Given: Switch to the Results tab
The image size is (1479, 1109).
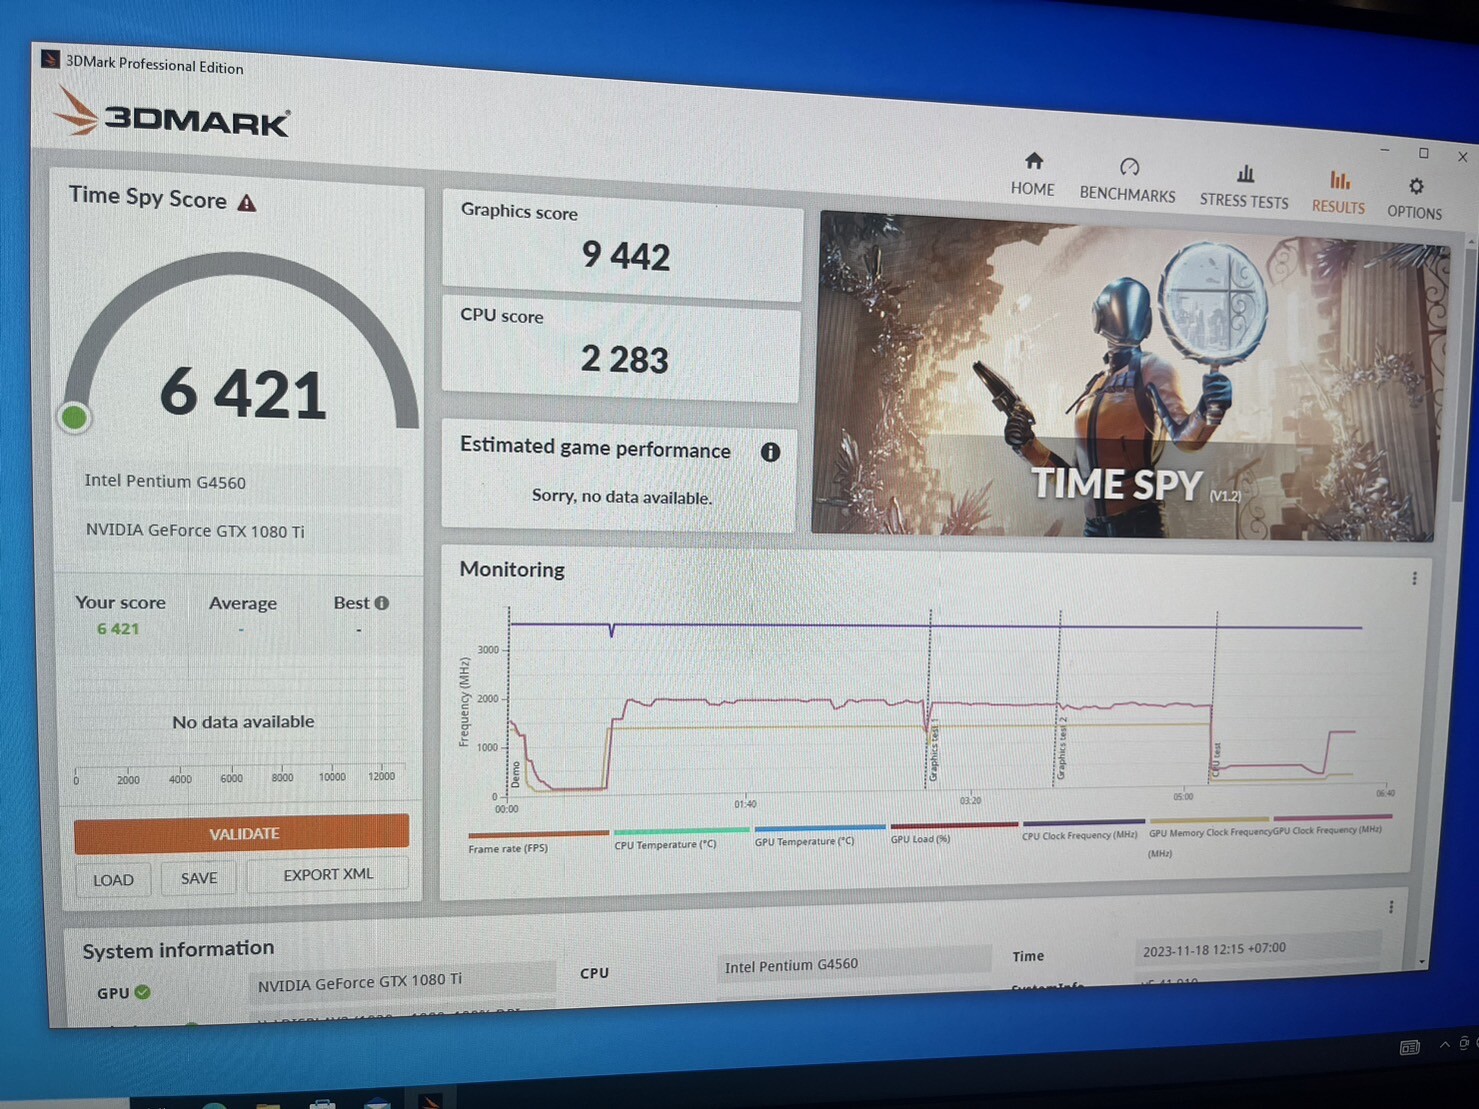Looking at the screenshot, I should pos(1338,193).
